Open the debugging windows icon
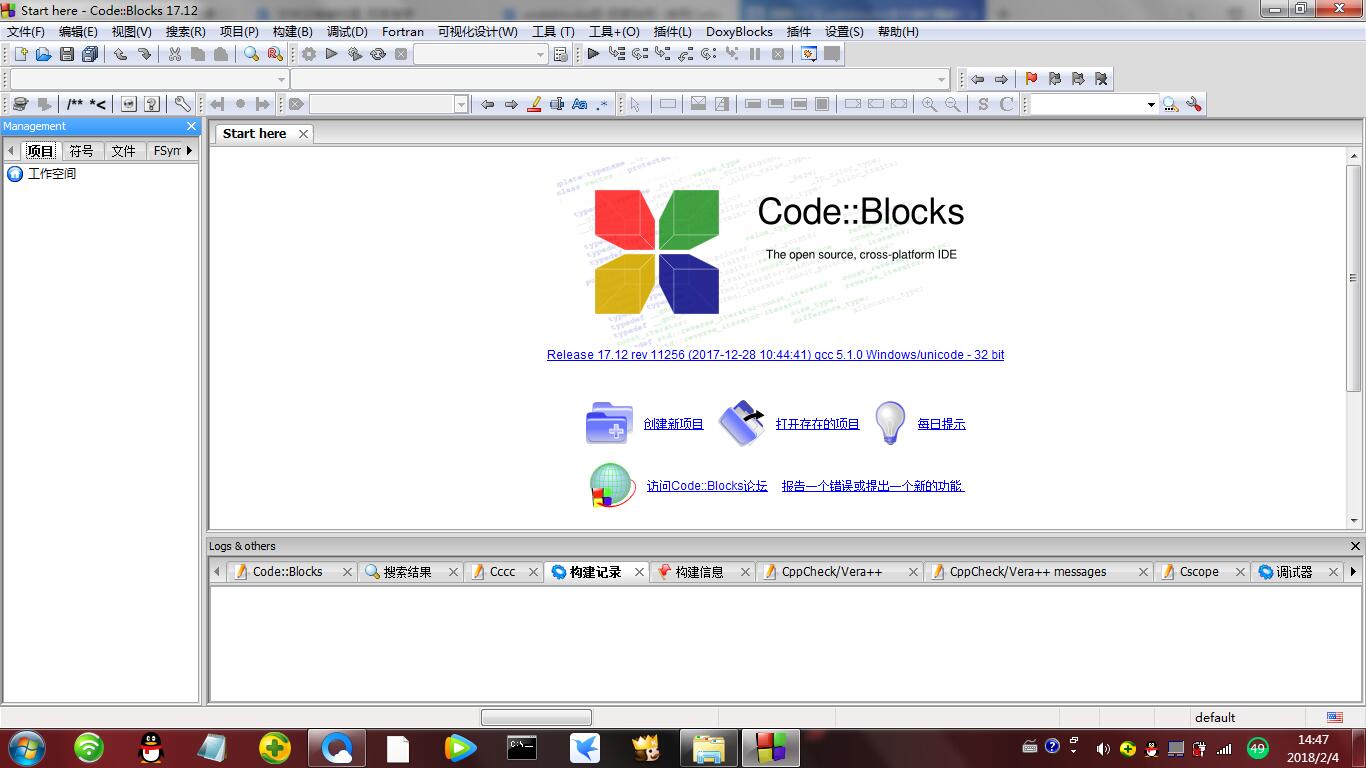 (809, 54)
